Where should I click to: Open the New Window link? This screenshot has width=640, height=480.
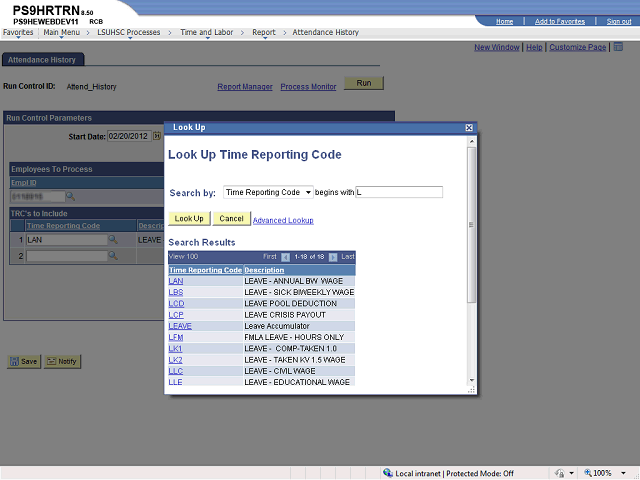pyautogui.click(x=497, y=47)
